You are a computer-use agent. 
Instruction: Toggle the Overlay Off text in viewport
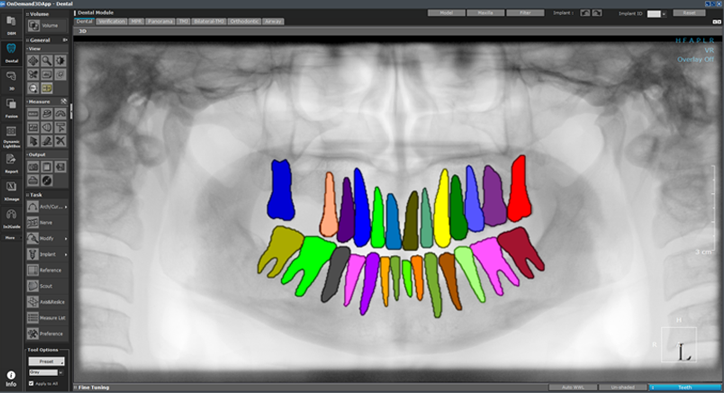coord(695,60)
